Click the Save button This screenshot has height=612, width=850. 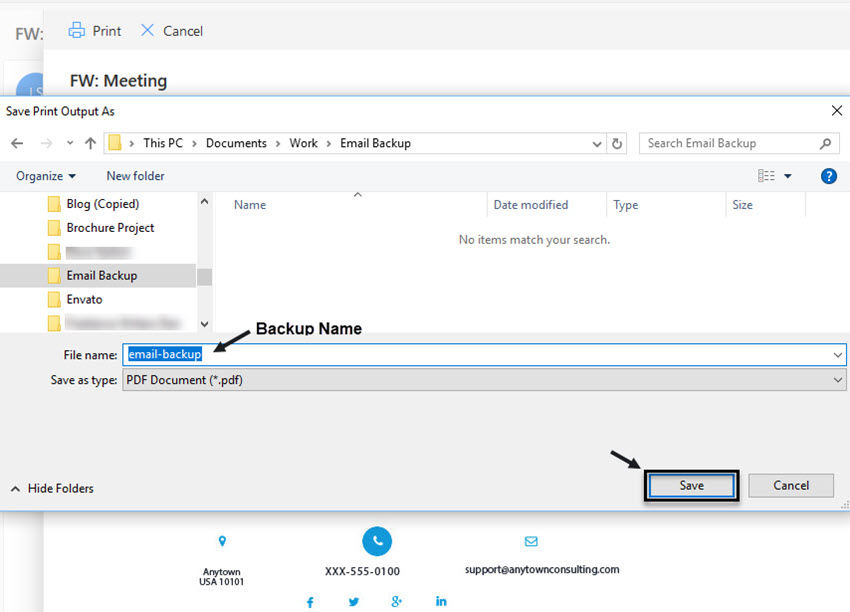click(692, 486)
